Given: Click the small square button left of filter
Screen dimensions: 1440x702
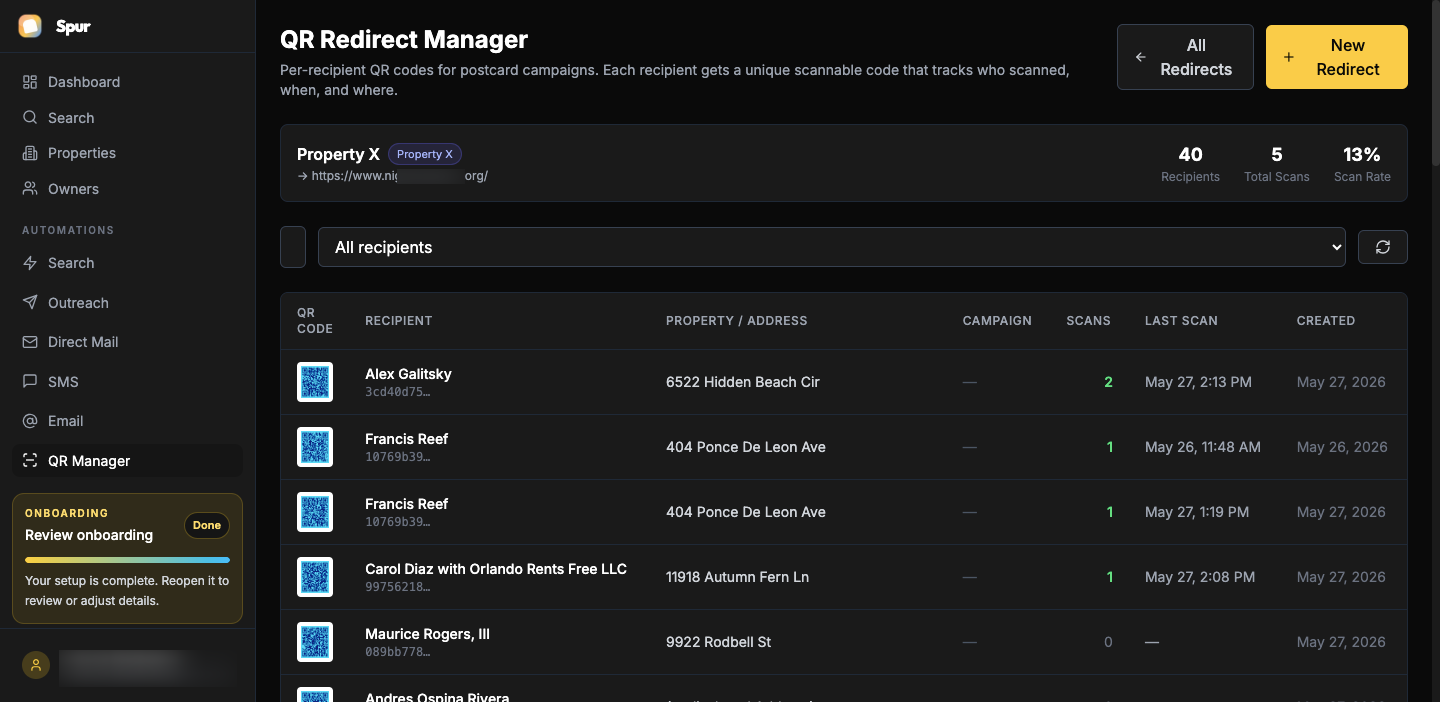Looking at the screenshot, I should 293,247.
